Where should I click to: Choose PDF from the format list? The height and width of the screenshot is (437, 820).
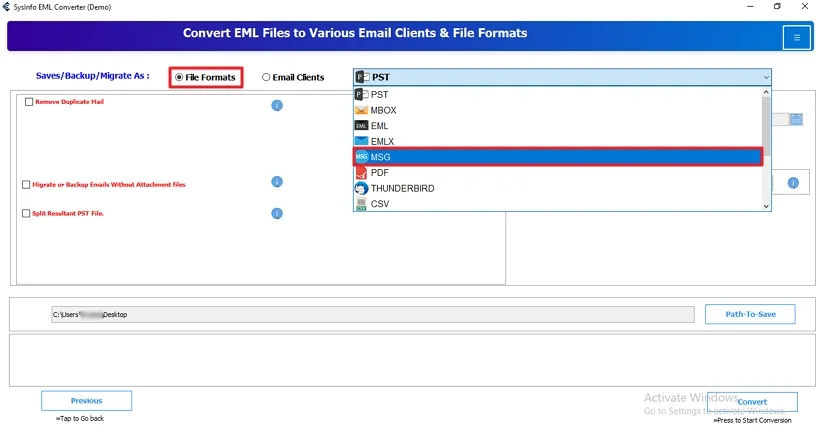pos(557,172)
